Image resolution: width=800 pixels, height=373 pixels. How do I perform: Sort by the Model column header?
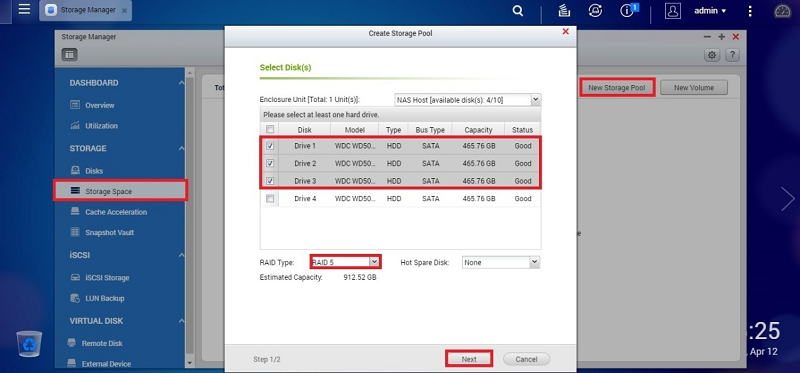click(x=355, y=130)
